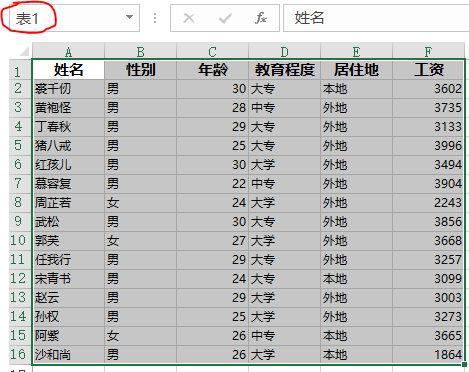Click the cell 宋青书
The width and height of the screenshot is (469, 372).
[x=68, y=279]
